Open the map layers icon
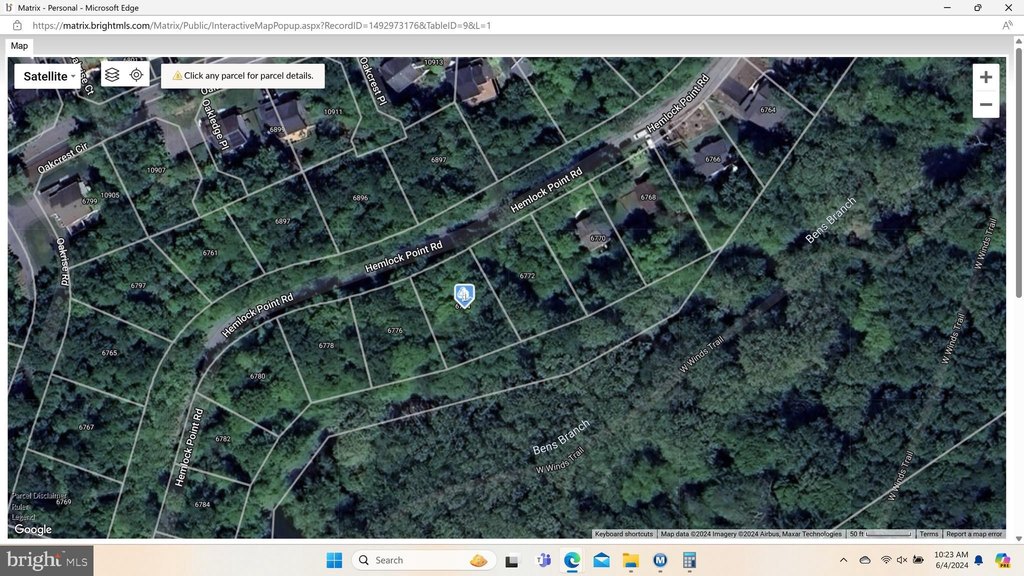Image resolution: width=1024 pixels, height=576 pixels. pyautogui.click(x=112, y=75)
